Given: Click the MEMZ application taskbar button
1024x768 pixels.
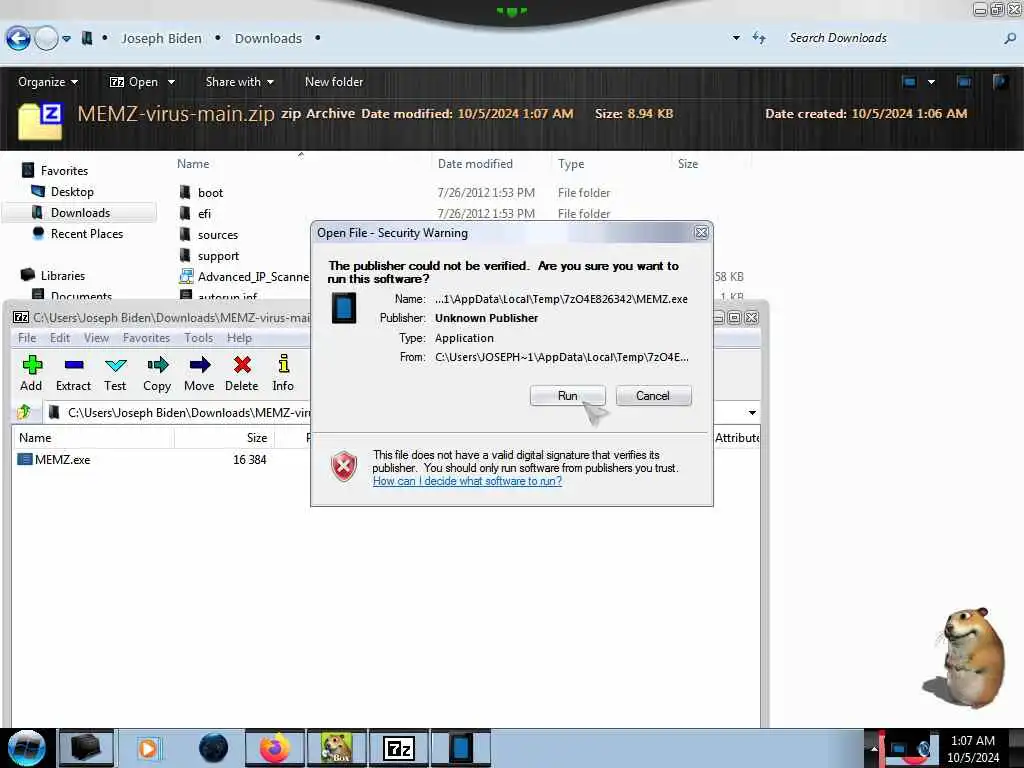Looking at the screenshot, I should (x=460, y=748).
